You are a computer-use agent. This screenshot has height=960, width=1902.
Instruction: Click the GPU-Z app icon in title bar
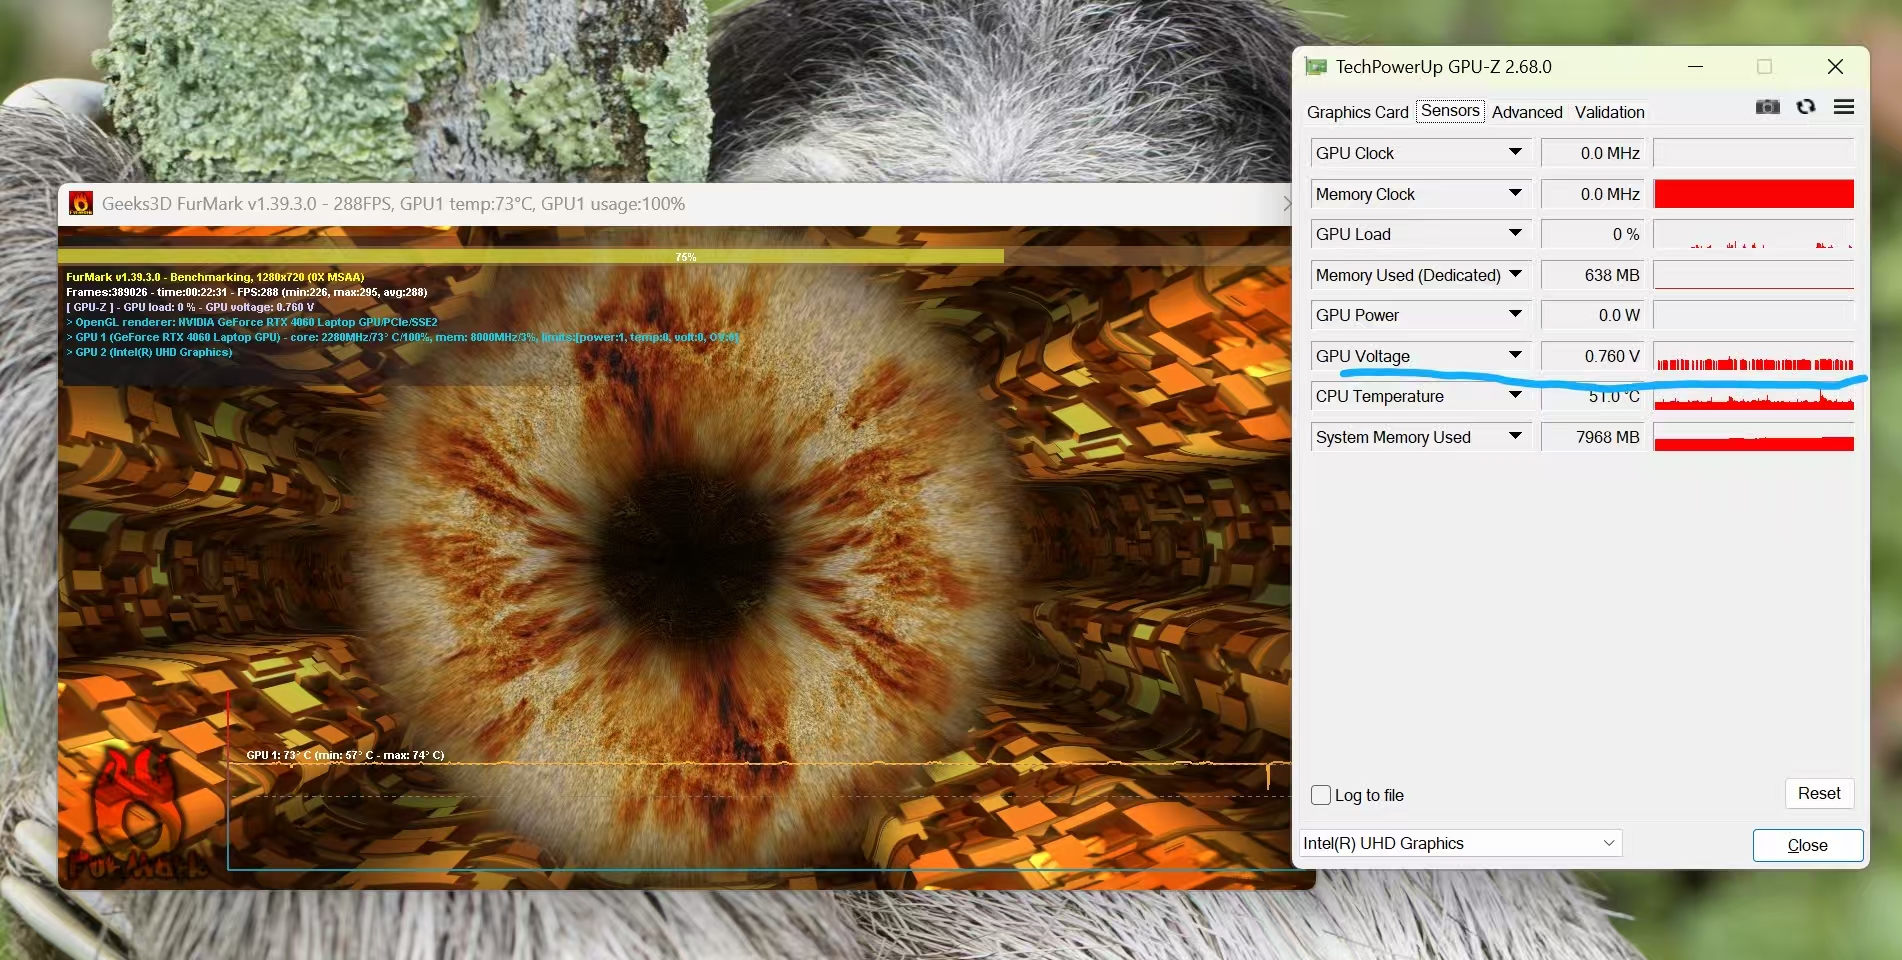click(1316, 67)
